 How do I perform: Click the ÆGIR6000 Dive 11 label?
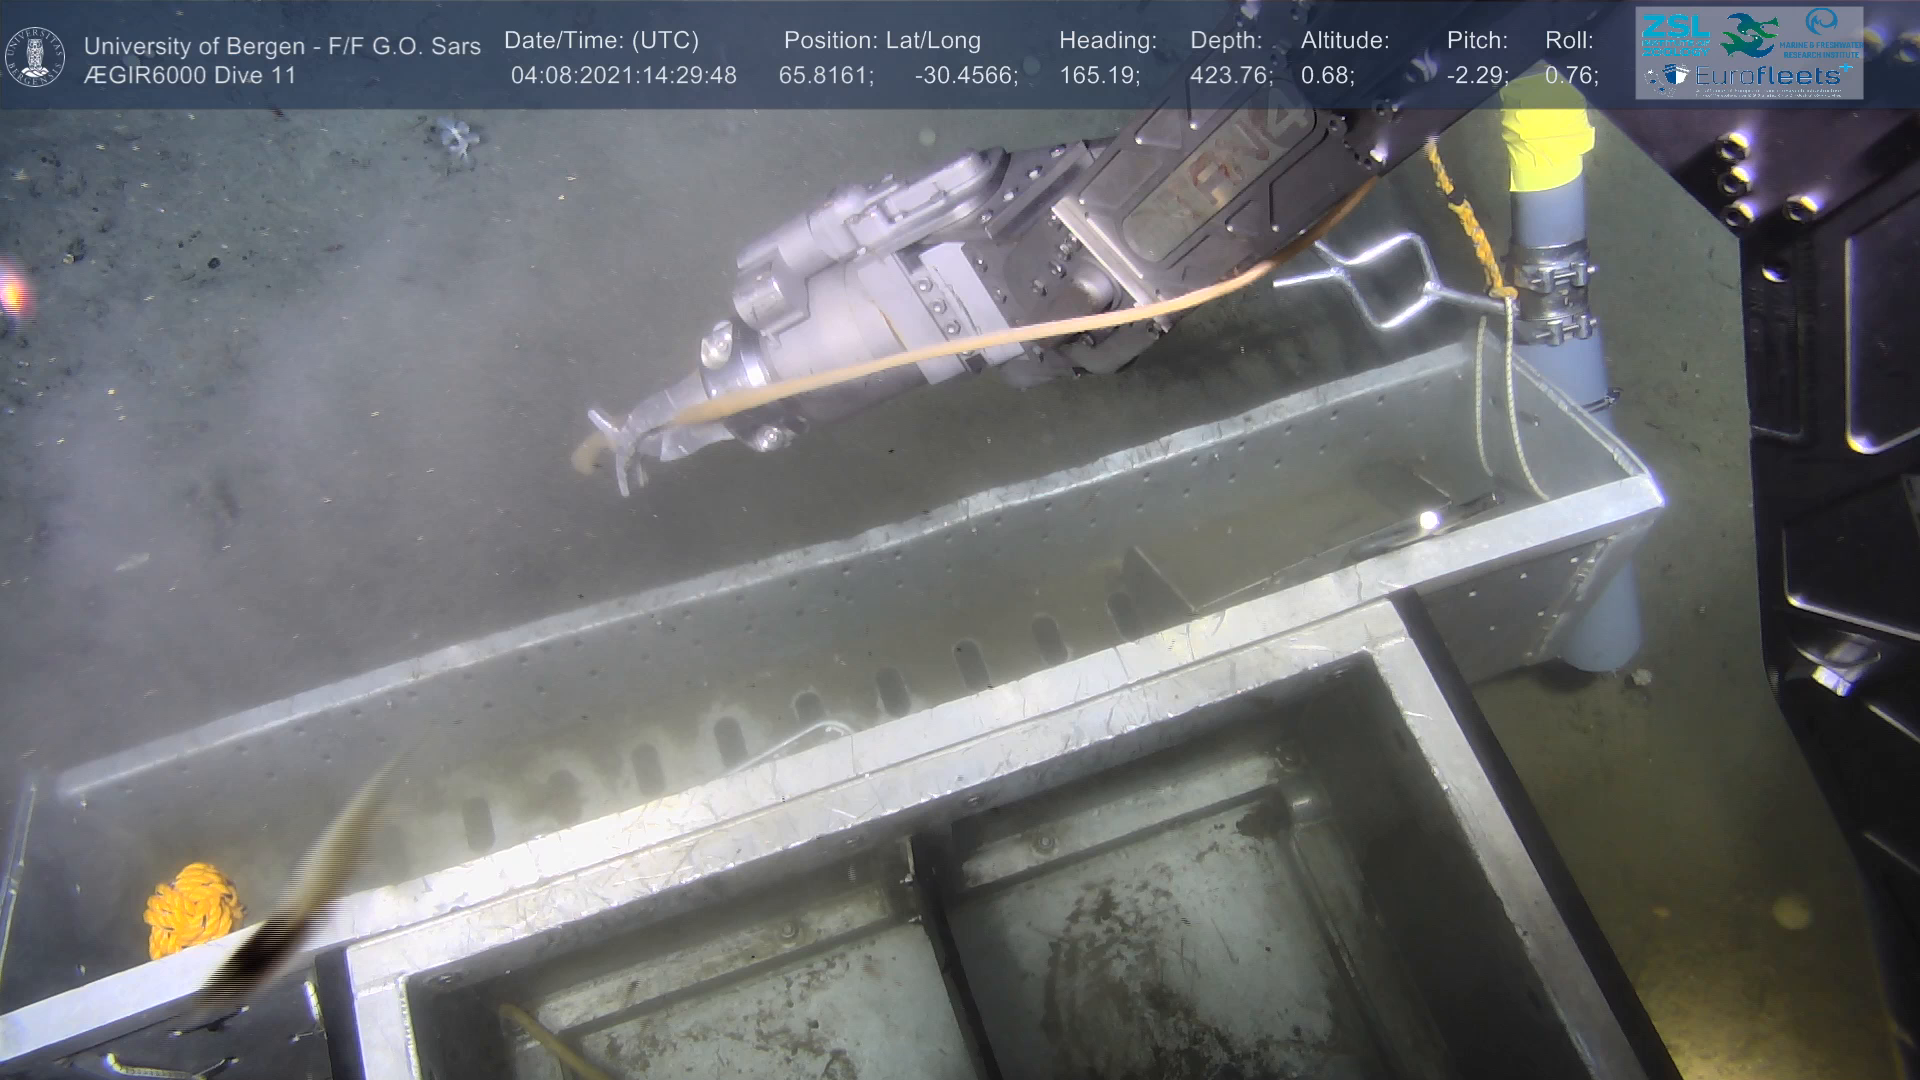pos(190,76)
